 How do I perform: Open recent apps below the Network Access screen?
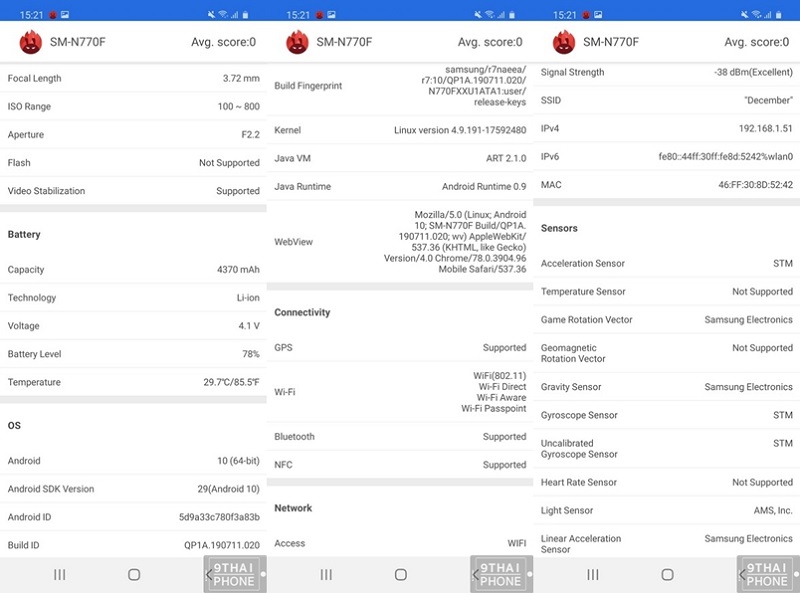coord(326,575)
